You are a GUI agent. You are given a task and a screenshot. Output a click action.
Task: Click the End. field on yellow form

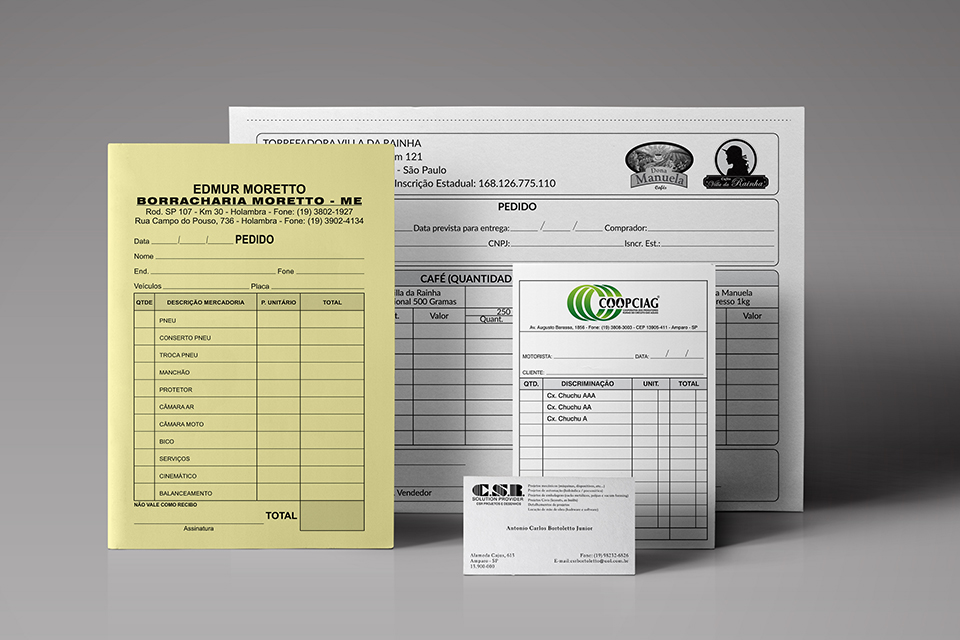click(x=204, y=271)
